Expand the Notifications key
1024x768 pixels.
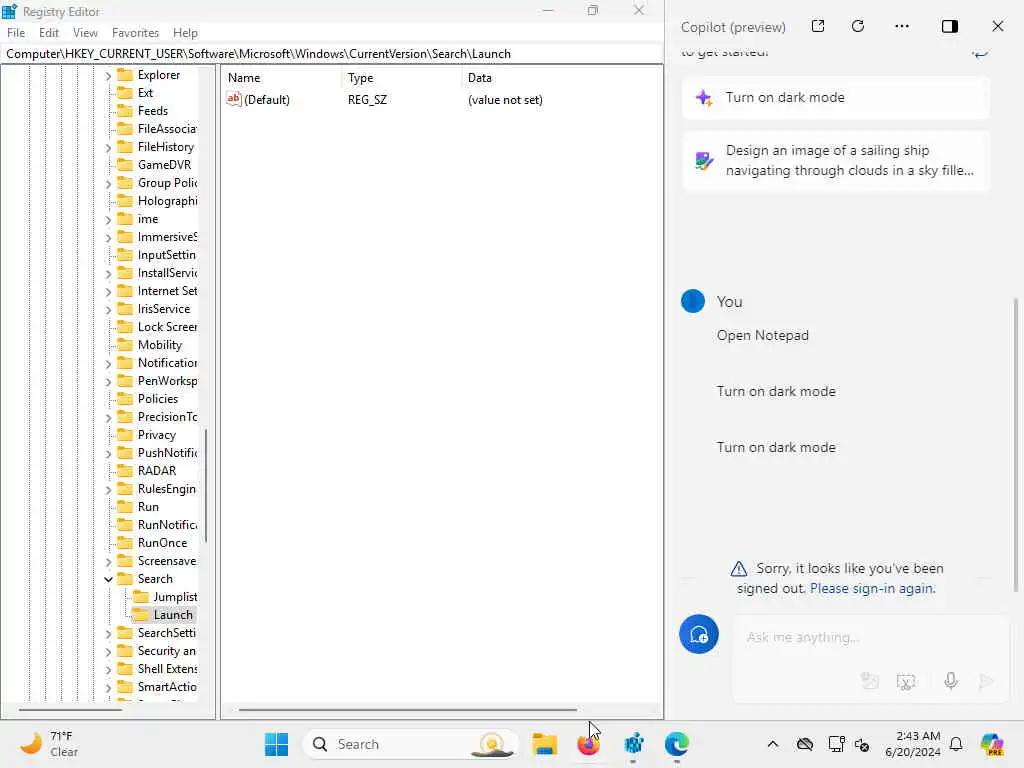pyautogui.click(x=108, y=363)
